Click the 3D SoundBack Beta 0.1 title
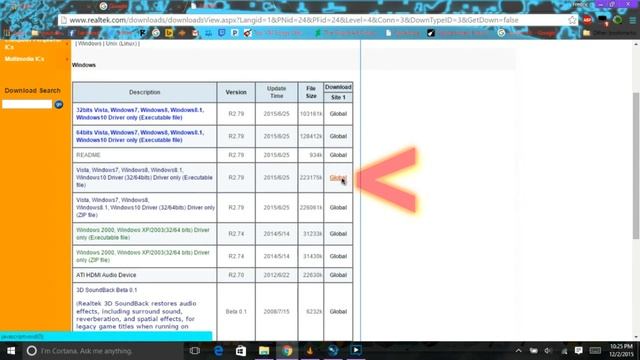 (x=107, y=290)
